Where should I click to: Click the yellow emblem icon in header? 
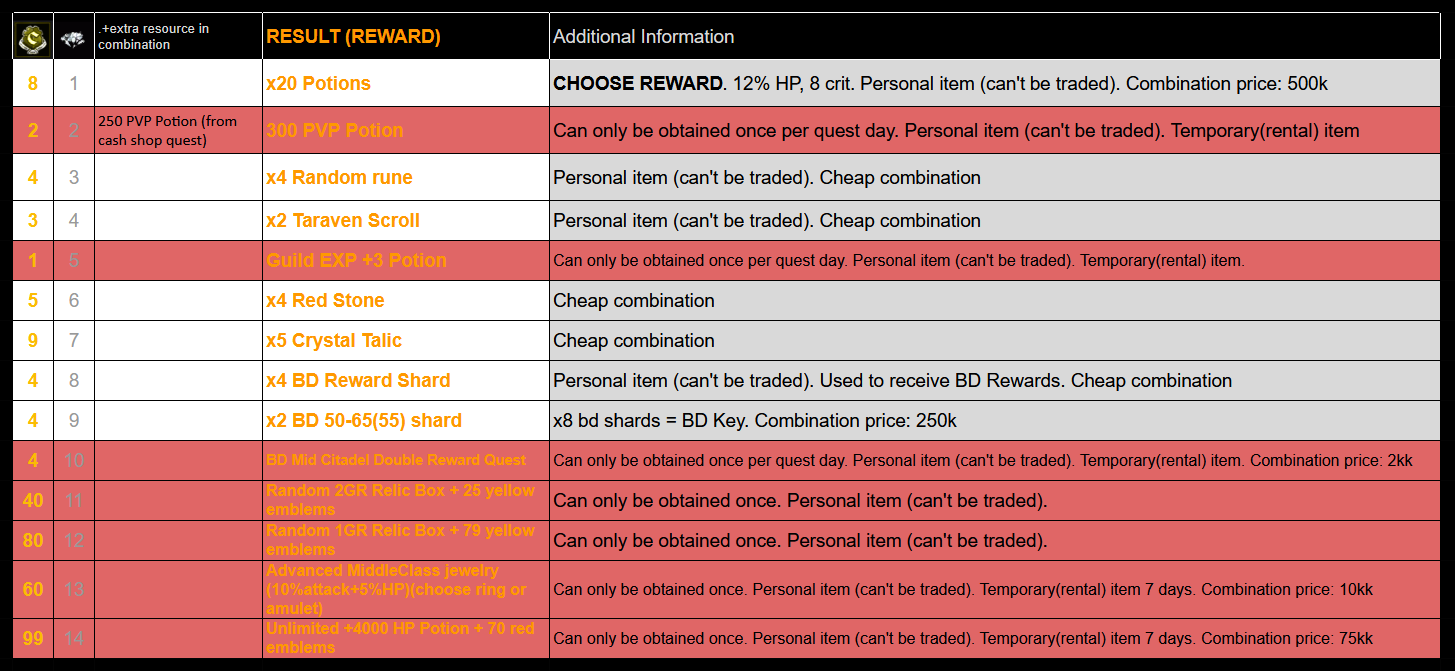[x=33, y=37]
